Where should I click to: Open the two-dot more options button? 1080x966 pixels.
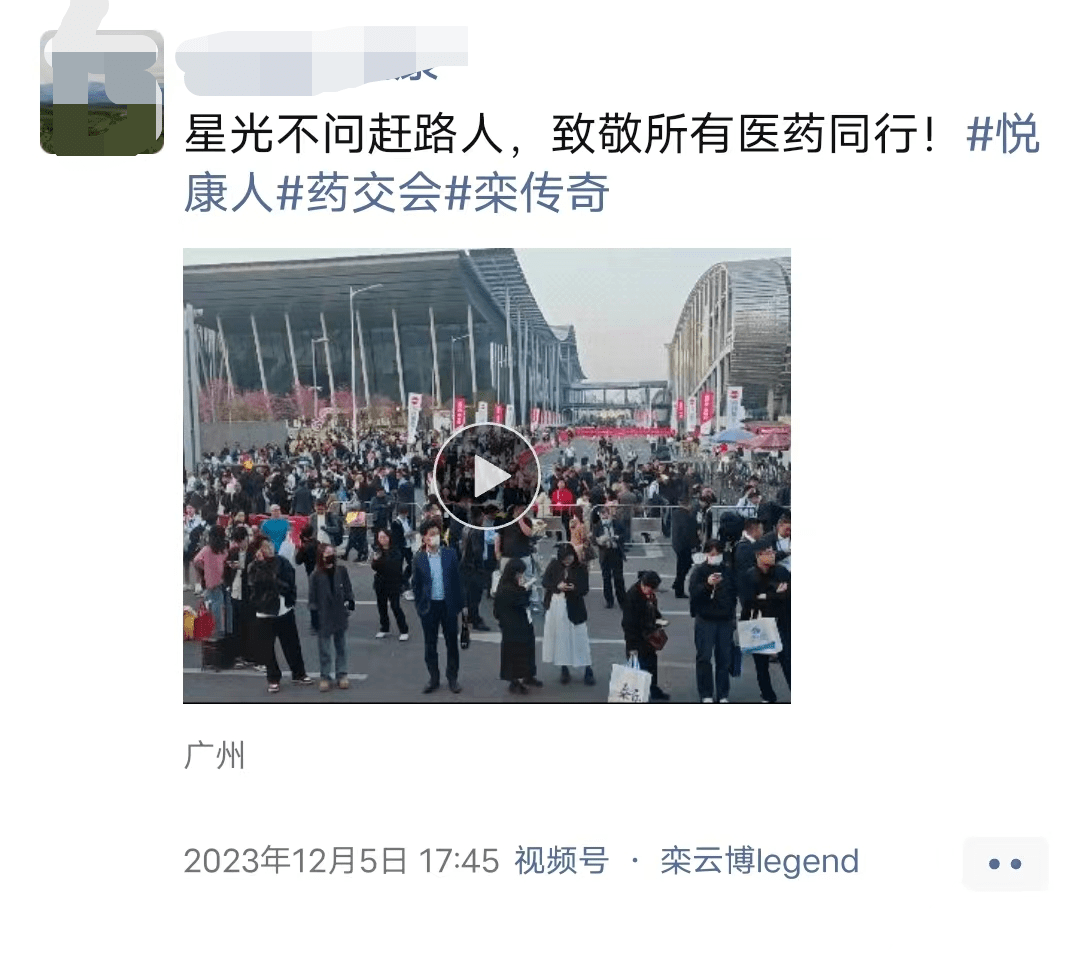(x=1005, y=863)
